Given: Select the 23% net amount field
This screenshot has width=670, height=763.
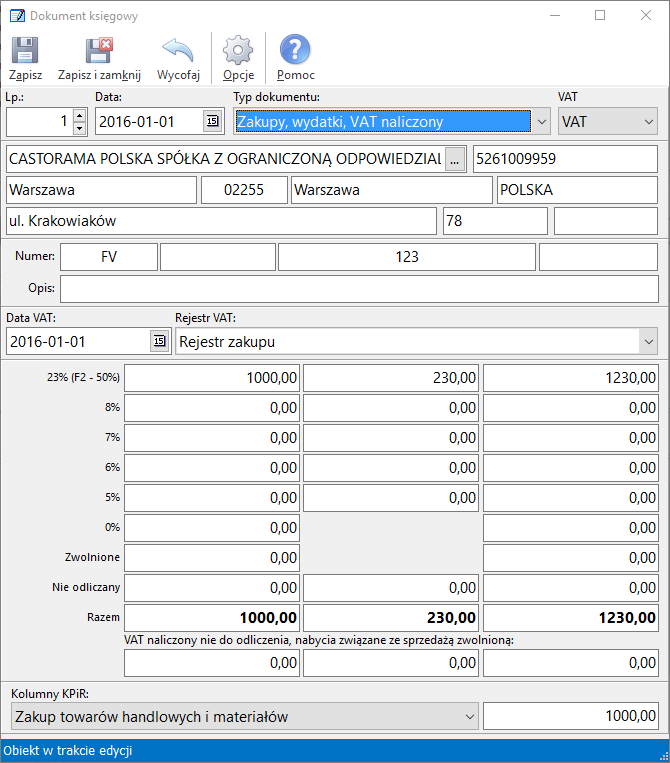Looking at the screenshot, I should 211,378.
